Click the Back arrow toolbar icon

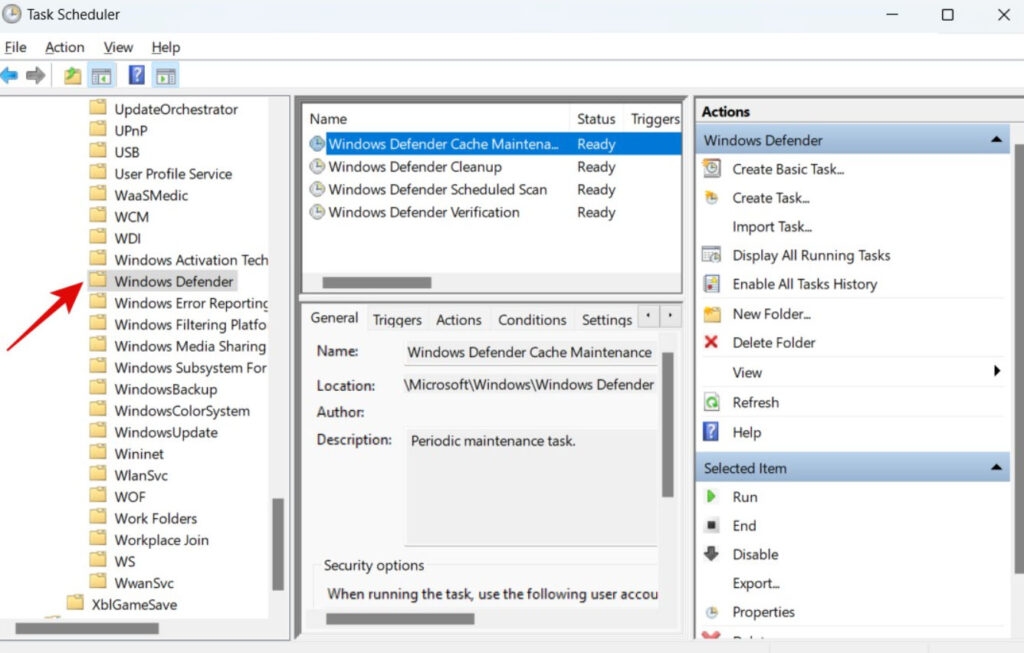pyautogui.click(x=9, y=76)
